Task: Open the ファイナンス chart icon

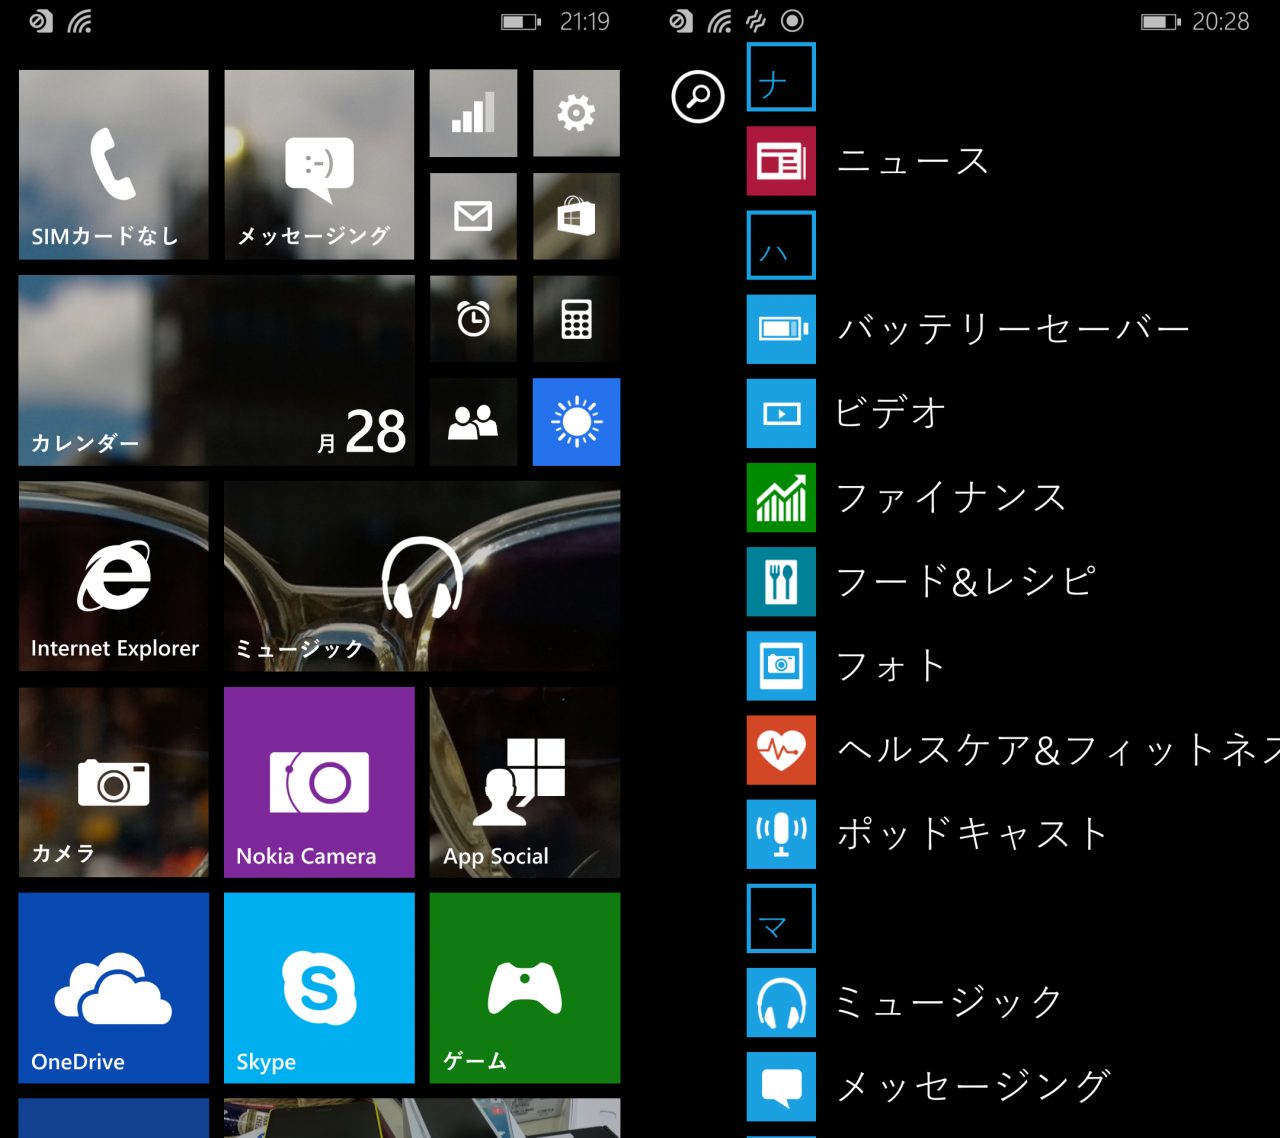Action: pyautogui.click(x=781, y=497)
